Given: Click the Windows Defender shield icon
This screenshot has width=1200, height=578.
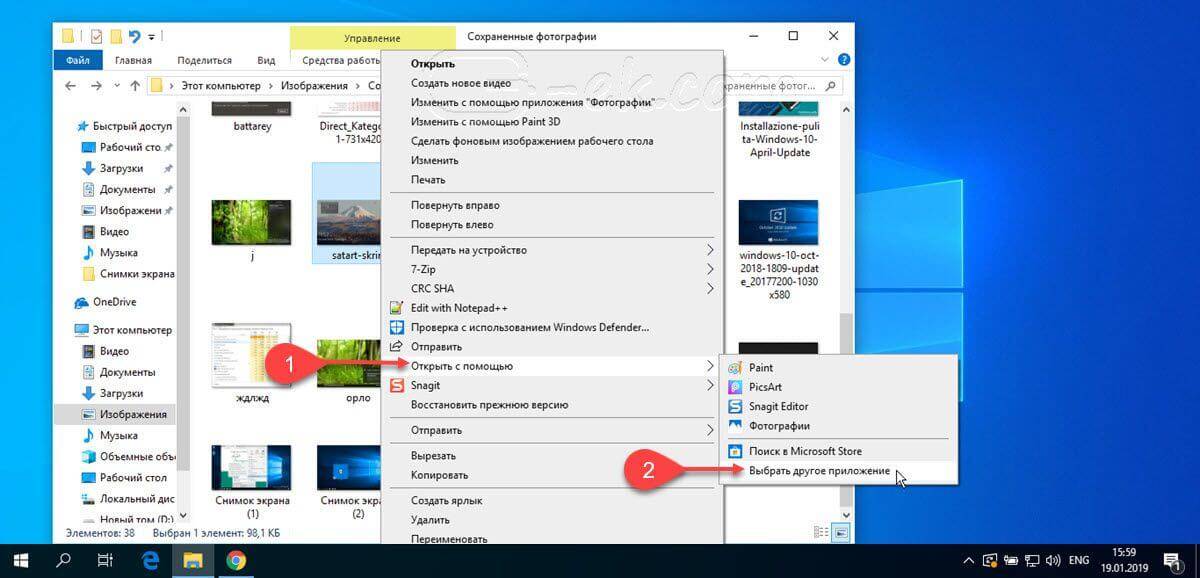Looking at the screenshot, I should coord(395,327).
